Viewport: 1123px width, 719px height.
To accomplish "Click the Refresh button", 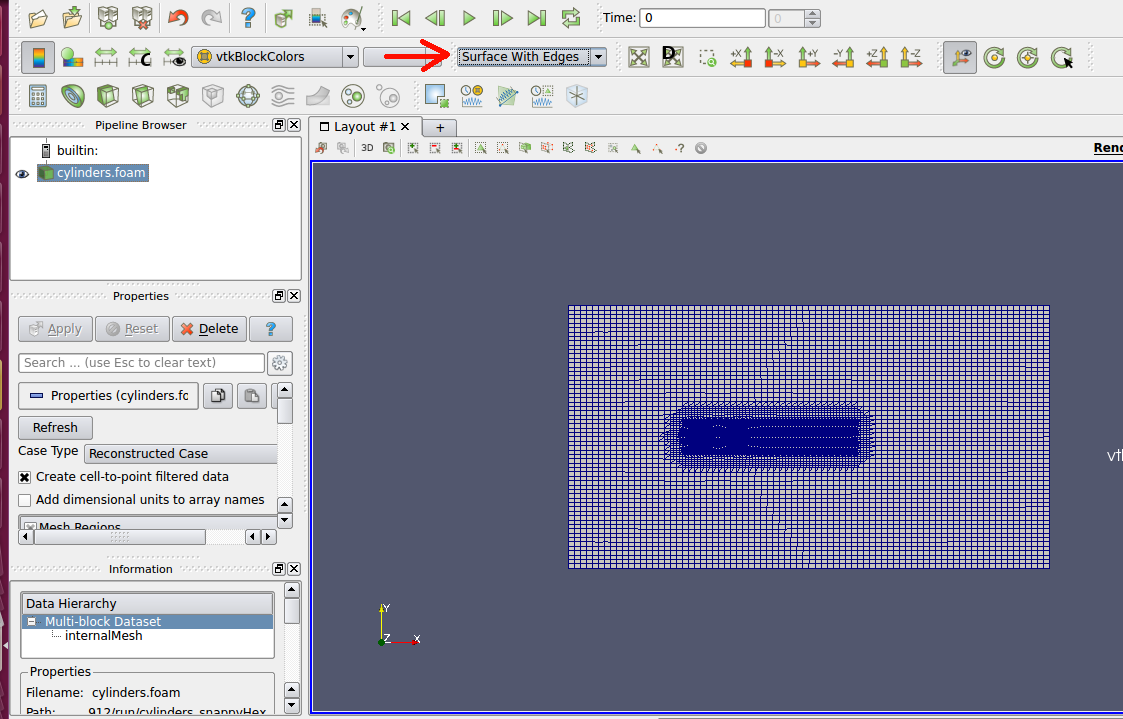I will click(x=55, y=428).
